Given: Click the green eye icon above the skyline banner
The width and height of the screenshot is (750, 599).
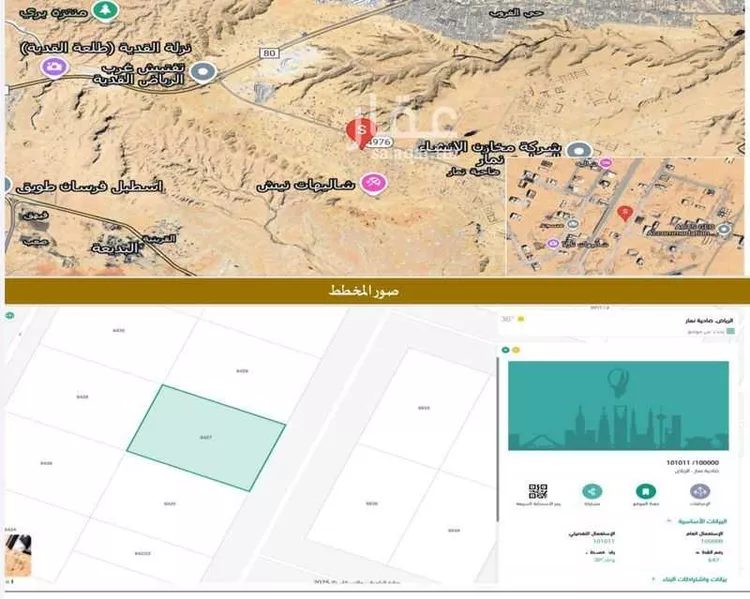Looking at the screenshot, I should [x=506, y=350].
